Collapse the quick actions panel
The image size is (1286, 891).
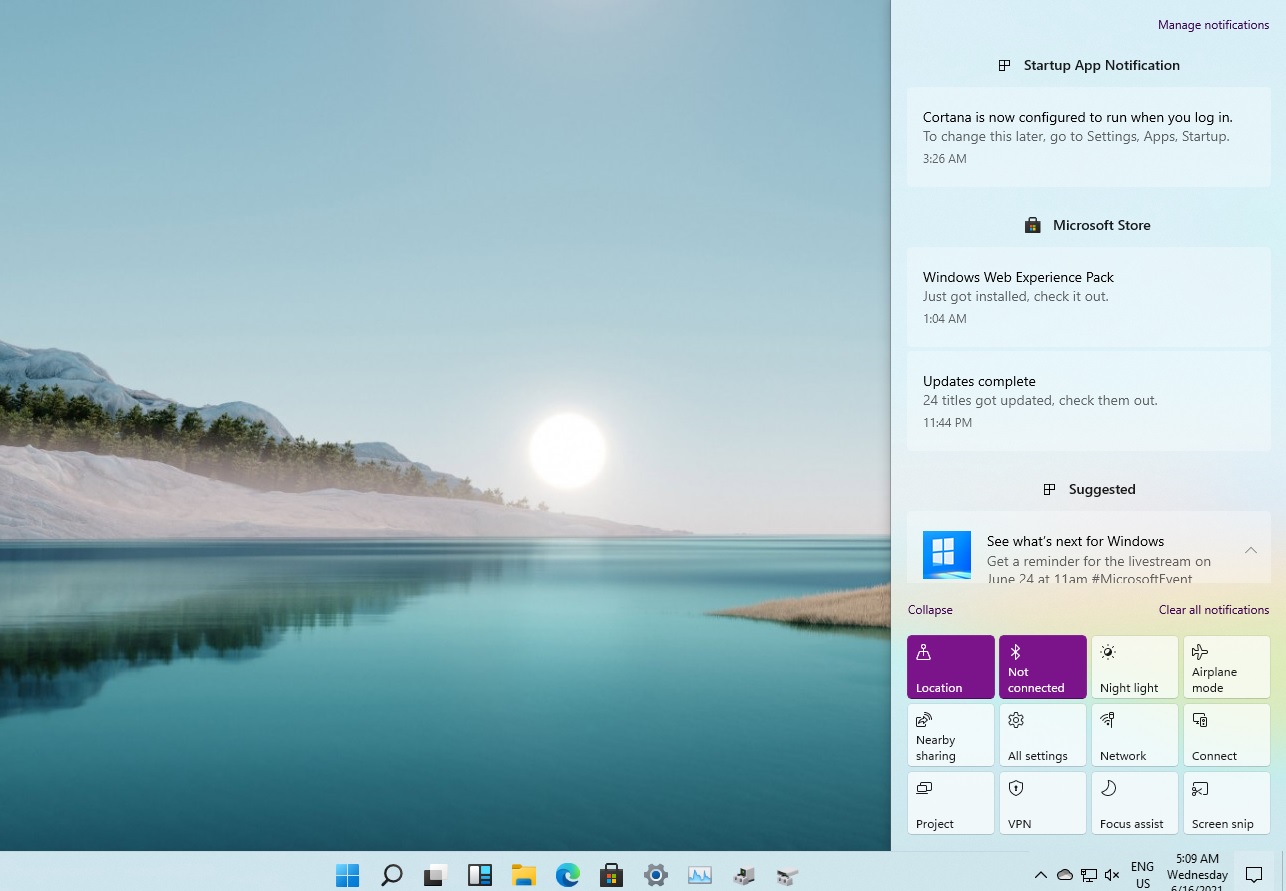[930, 610]
